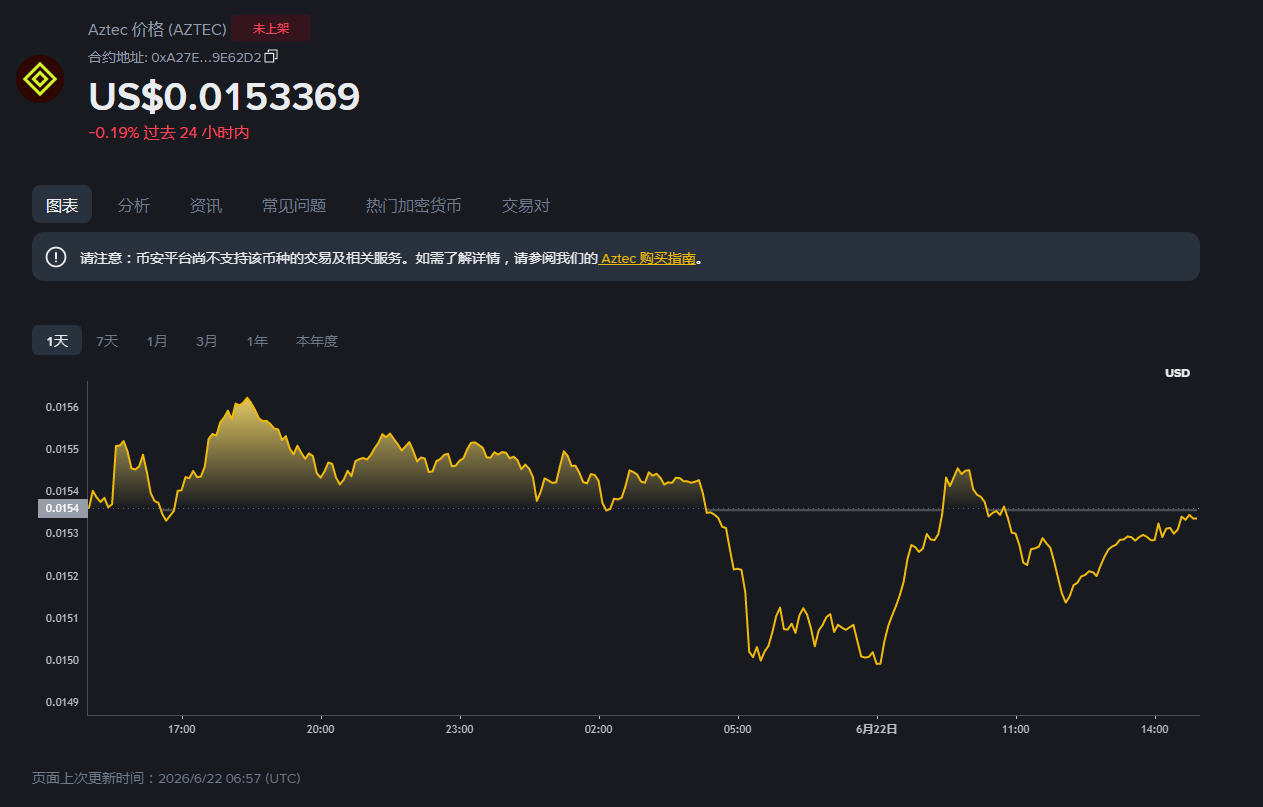Click the highlighted 0.0154 price marker on axis
This screenshot has width=1263, height=807.
pyautogui.click(x=62, y=508)
